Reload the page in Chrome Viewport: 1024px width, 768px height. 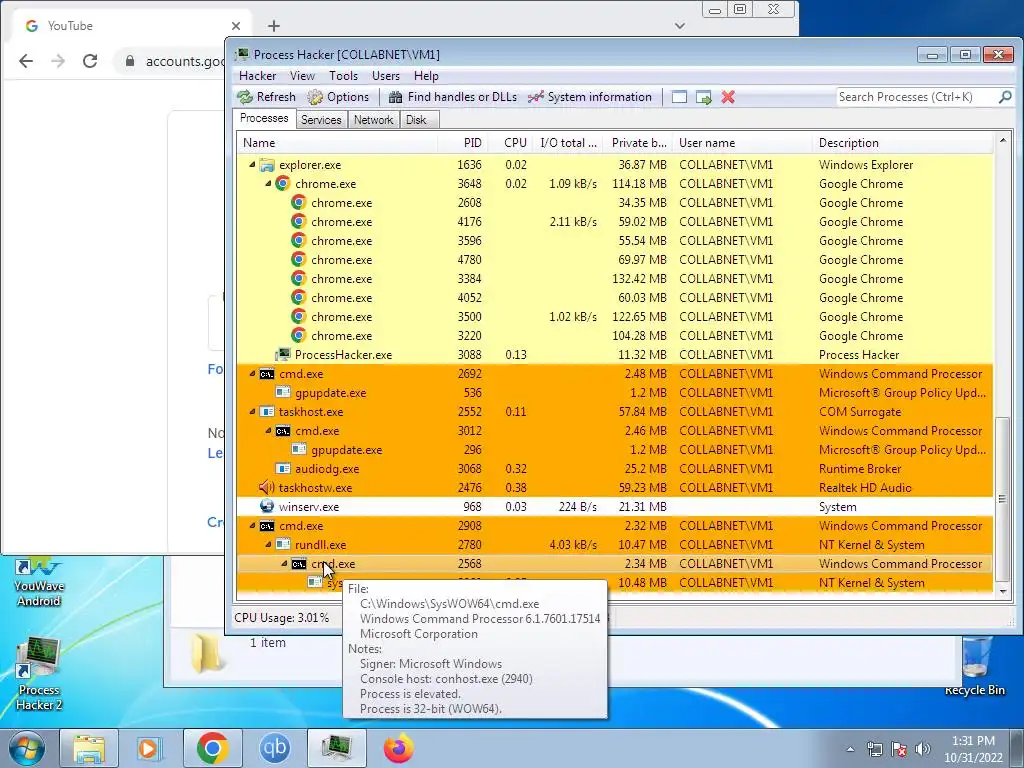90,61
